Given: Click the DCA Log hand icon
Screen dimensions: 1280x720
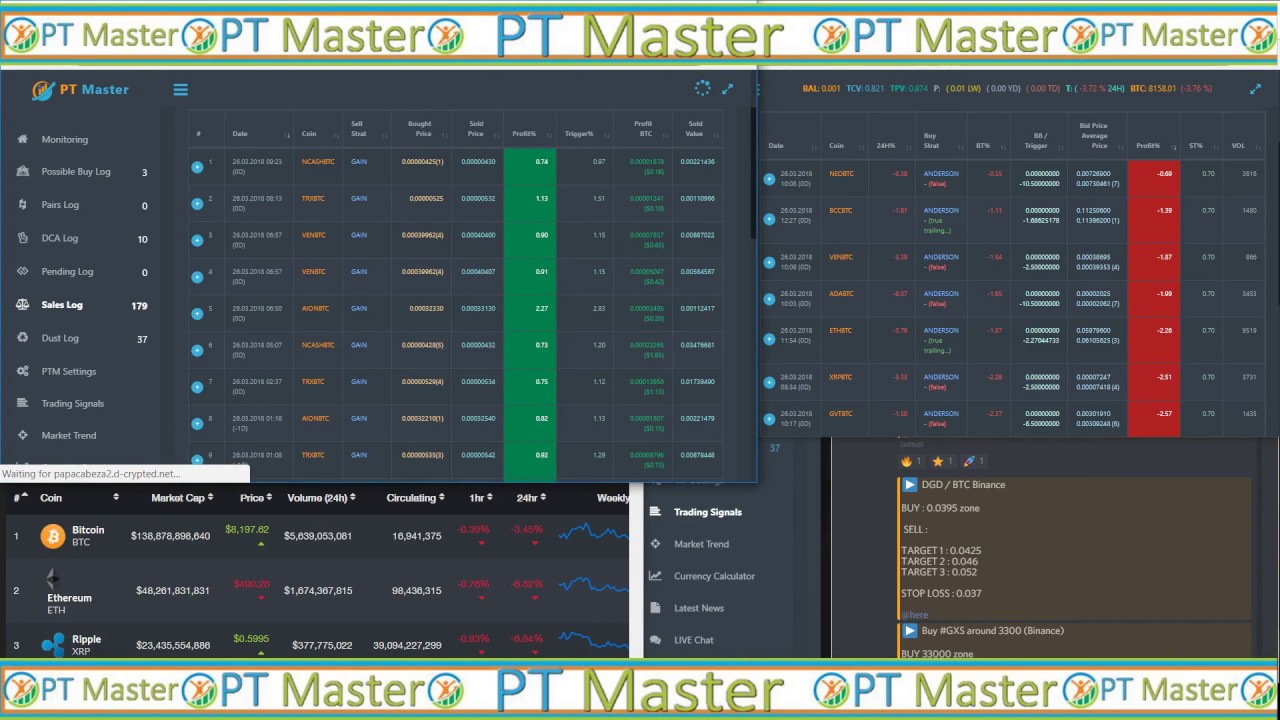Looking at the screenshot, I should point(23,238).
